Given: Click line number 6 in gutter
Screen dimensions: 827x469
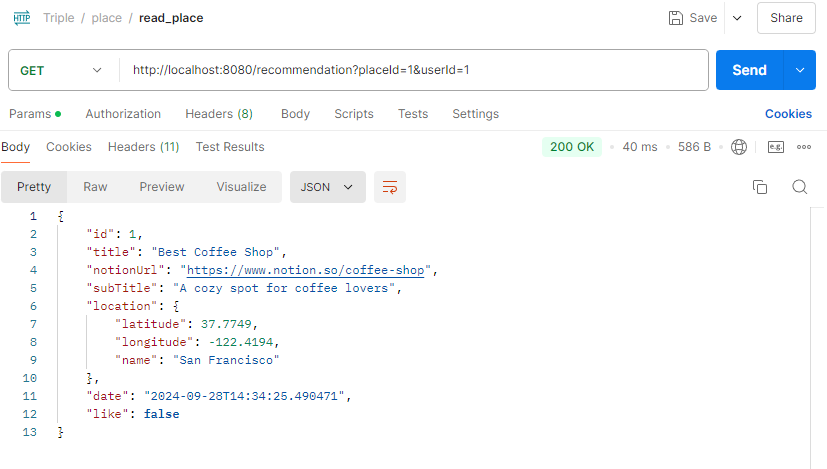Looking at the screenshot, I should point(33,306).
